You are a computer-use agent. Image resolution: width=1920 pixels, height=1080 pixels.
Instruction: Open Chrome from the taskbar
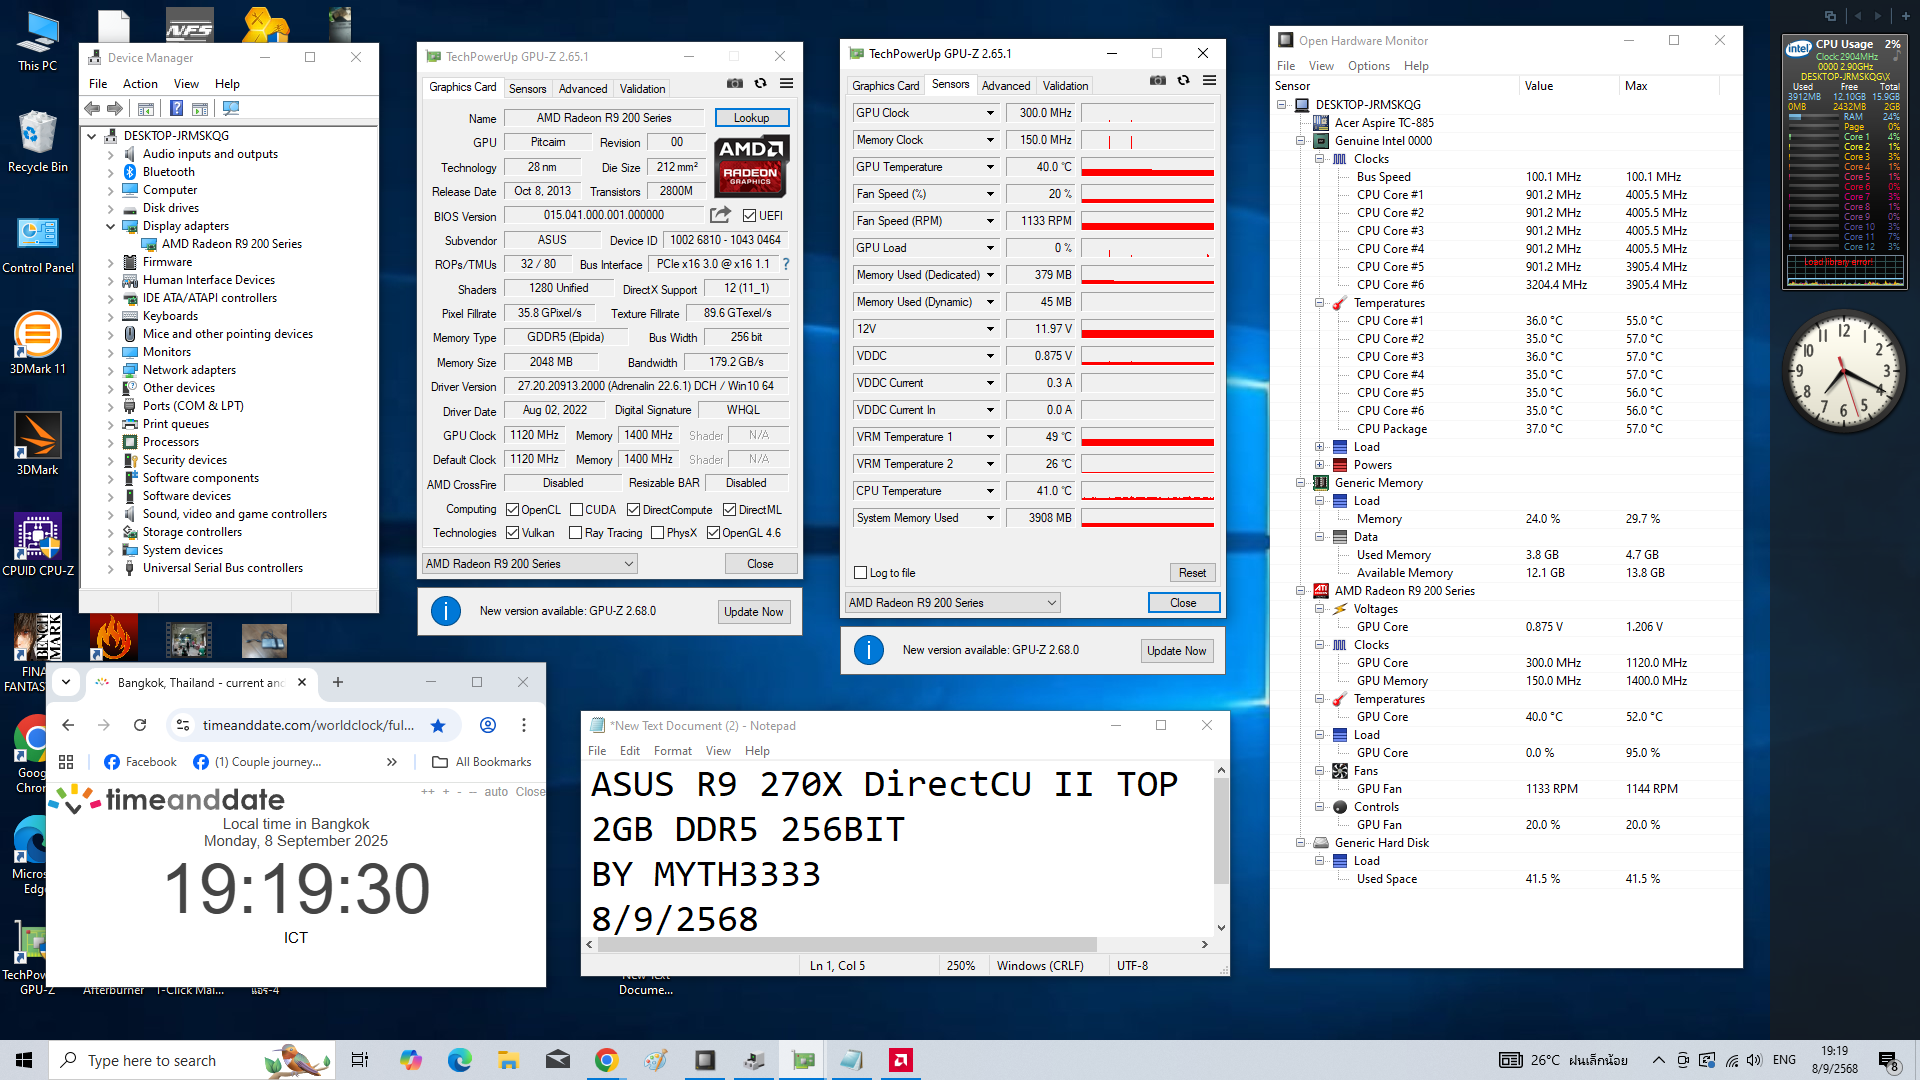pos(606,1060)
